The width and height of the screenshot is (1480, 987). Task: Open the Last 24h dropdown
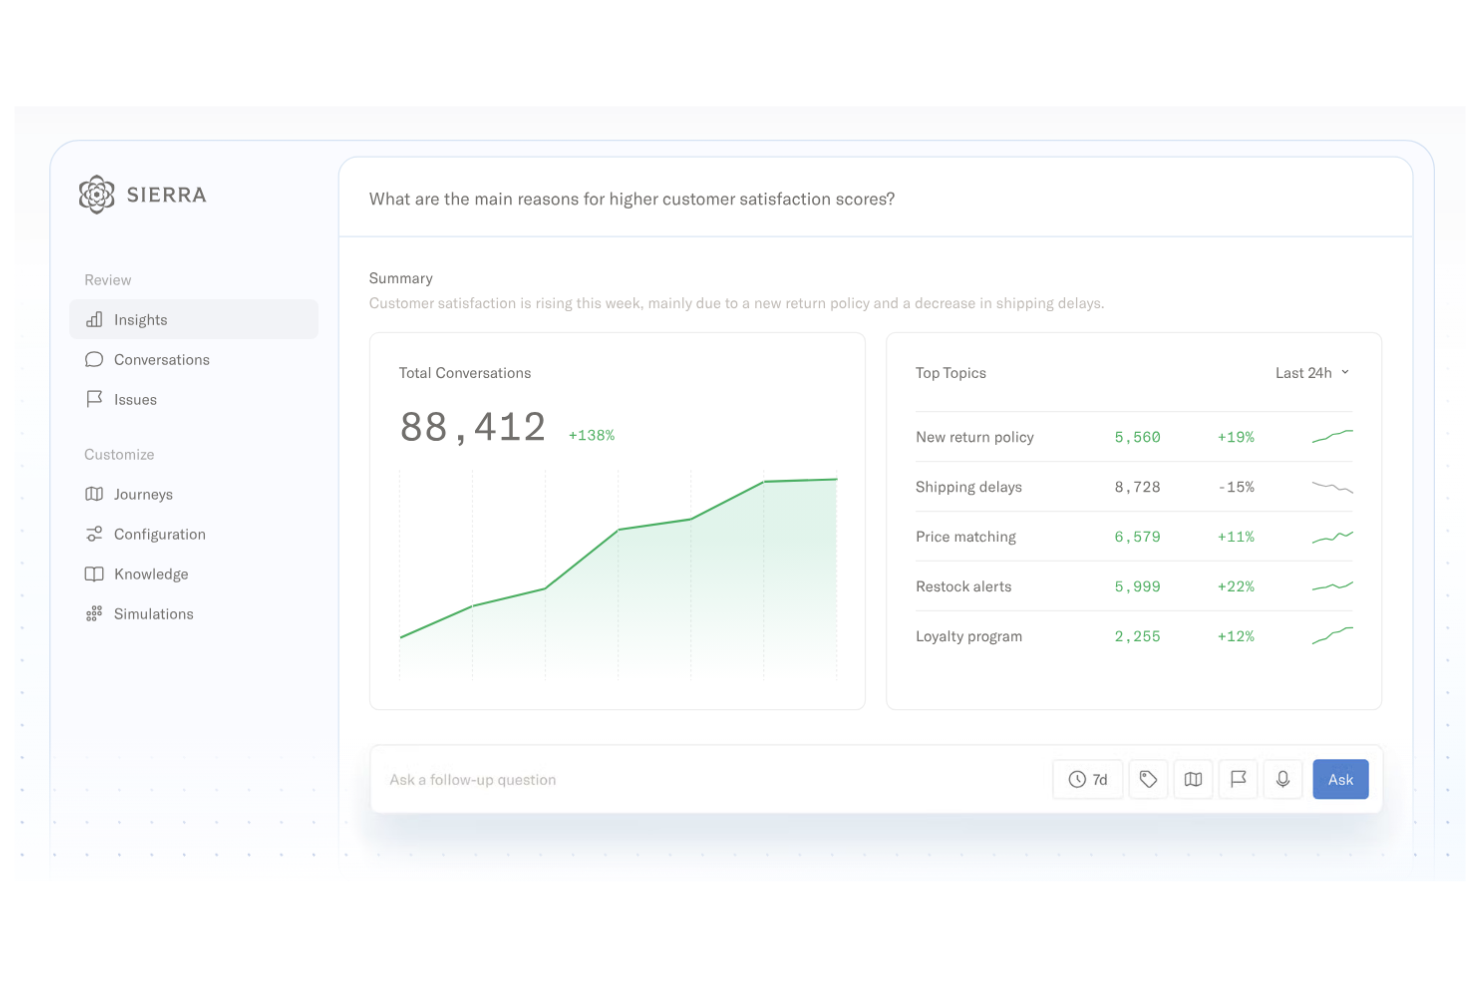point(1312,373)
